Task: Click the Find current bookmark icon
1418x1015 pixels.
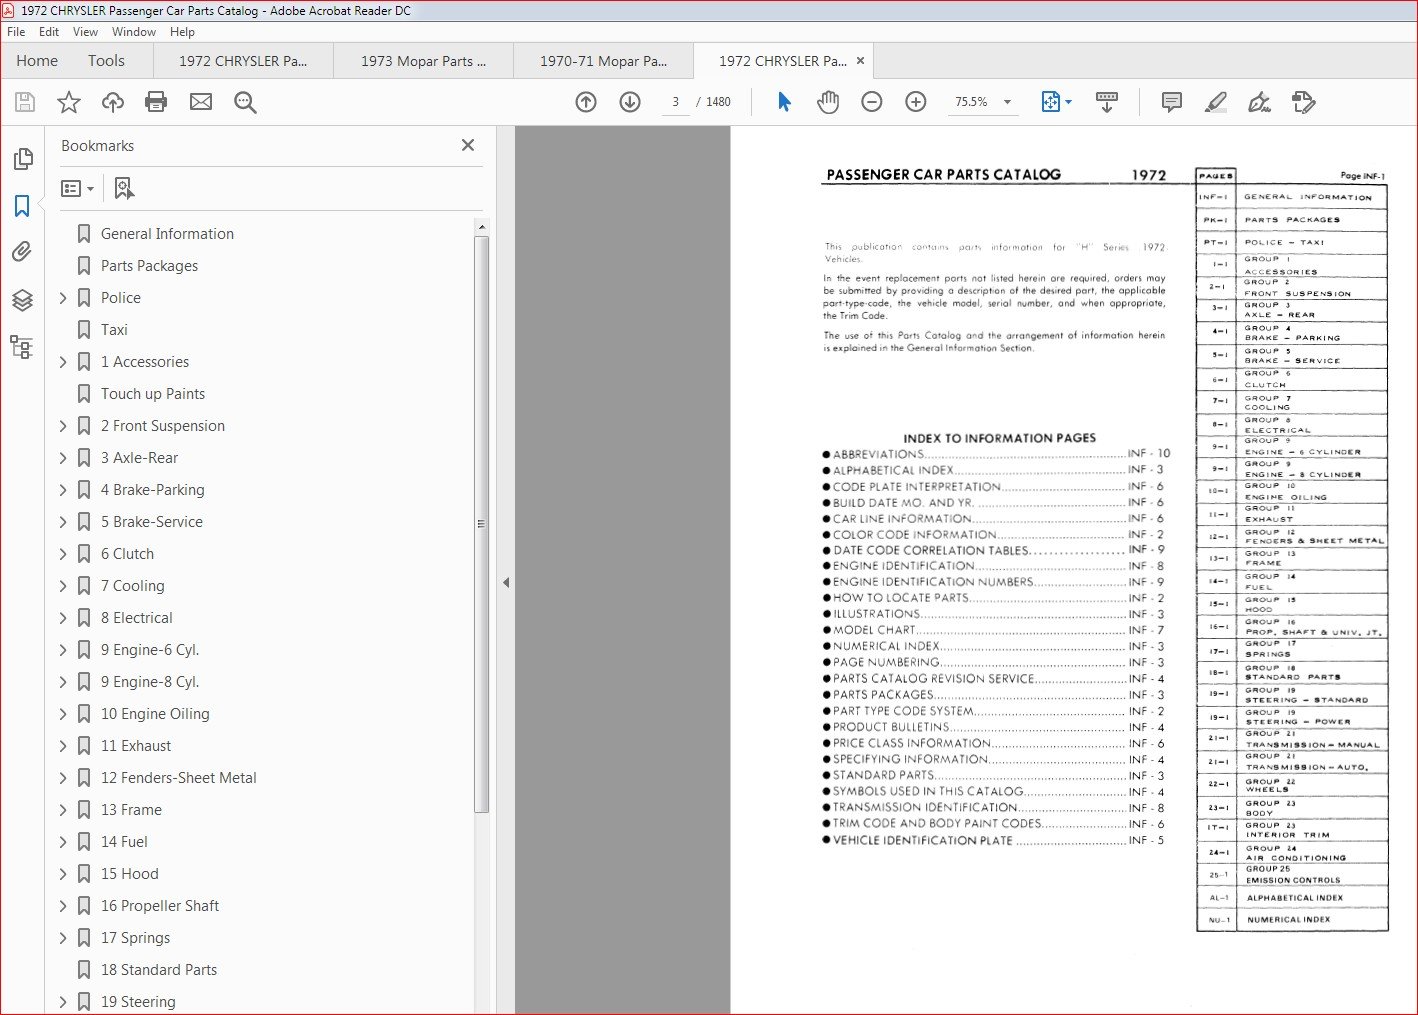Action: pos(124,188)
